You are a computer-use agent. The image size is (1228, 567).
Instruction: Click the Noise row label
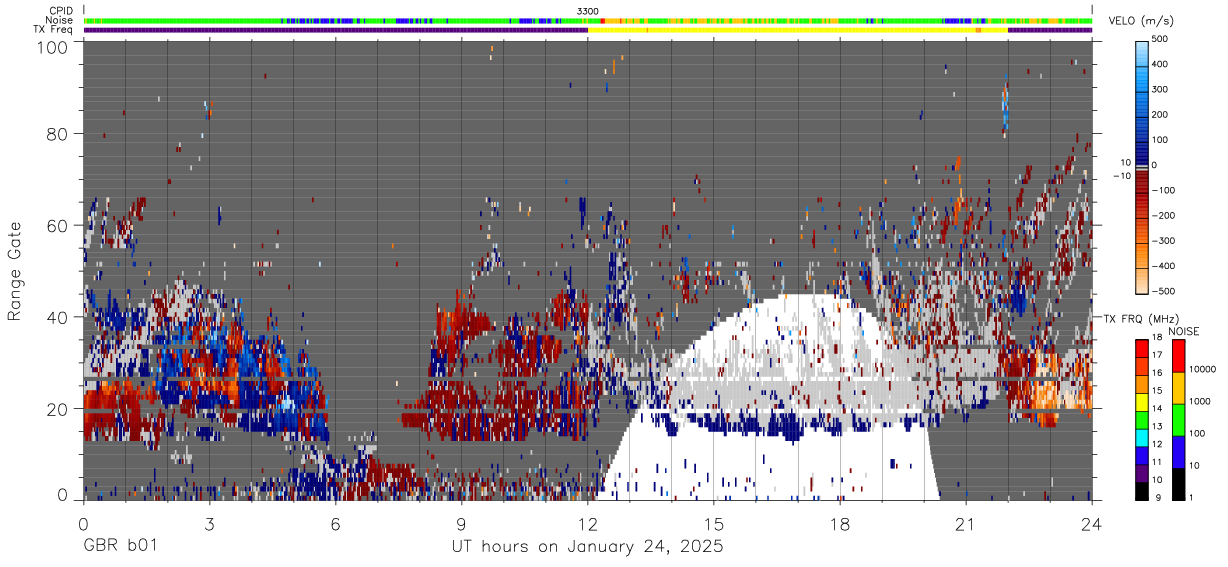tap(59, 20)
